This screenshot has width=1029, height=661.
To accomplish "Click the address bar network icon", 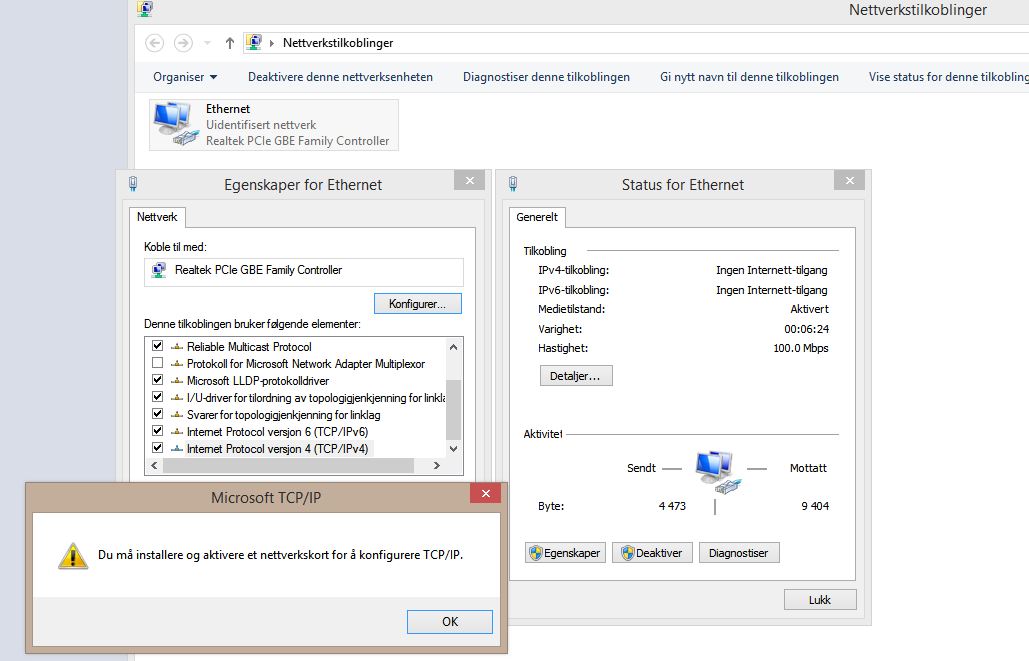I will (253, 43).
